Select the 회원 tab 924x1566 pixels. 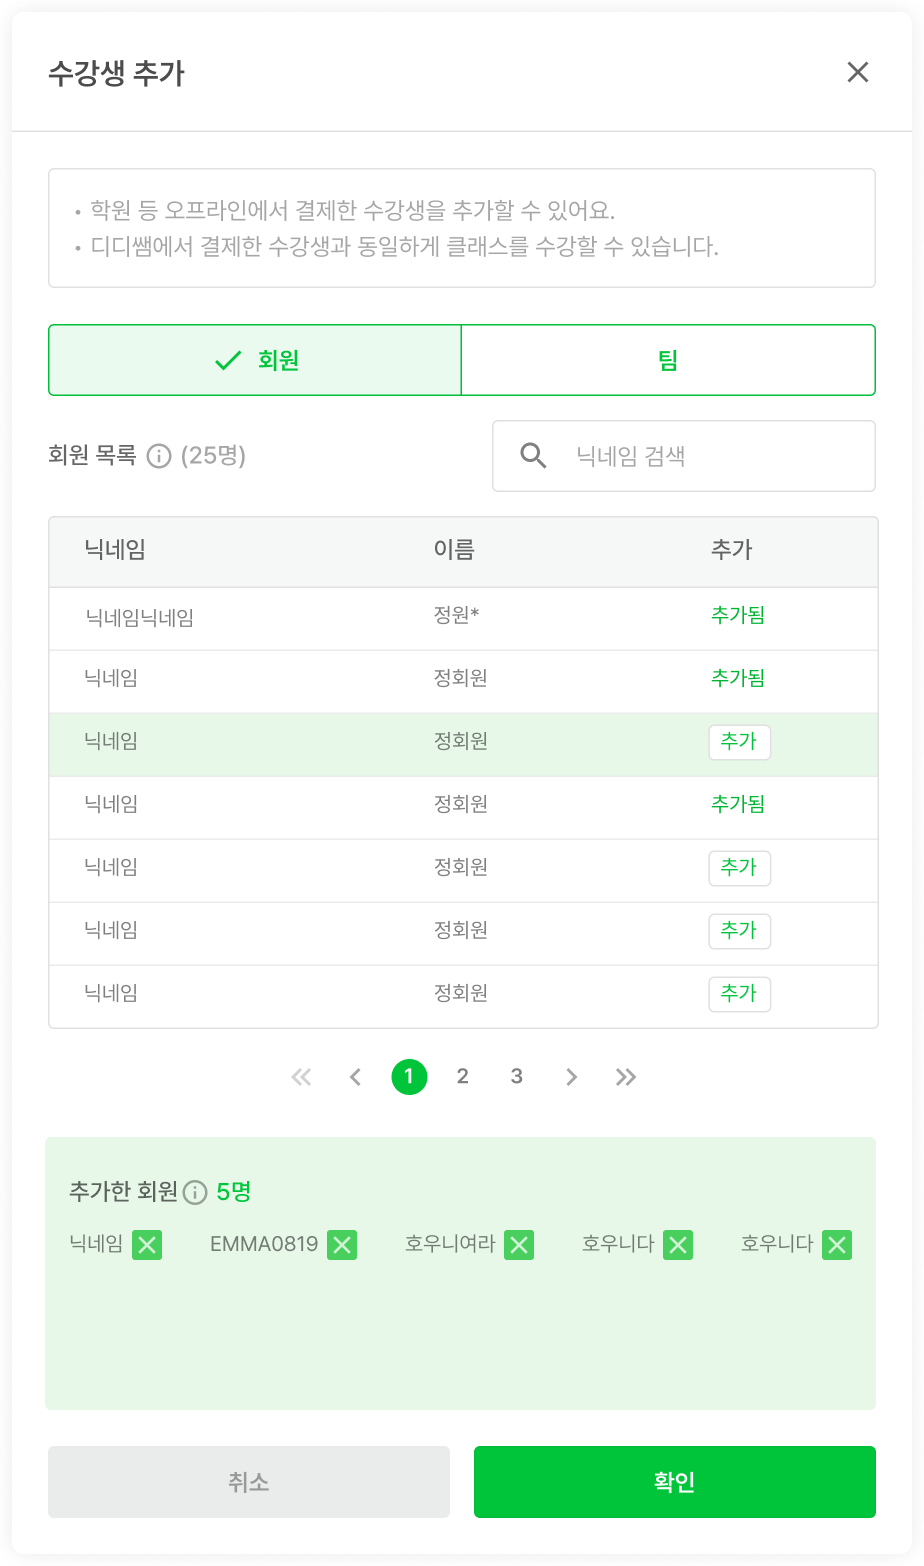point(255,360)
